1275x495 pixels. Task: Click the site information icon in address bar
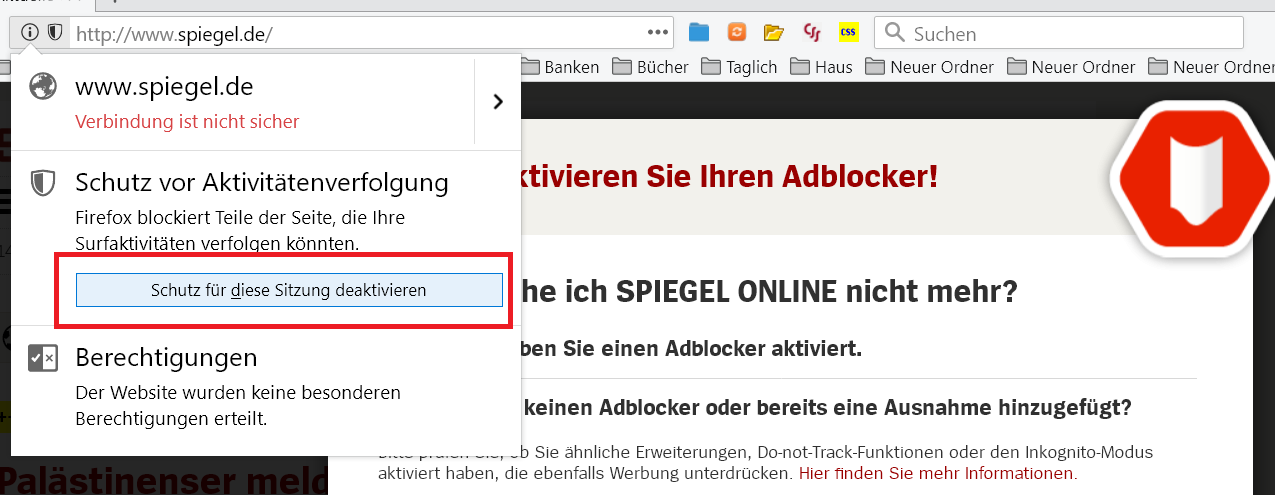coord(30,33)
